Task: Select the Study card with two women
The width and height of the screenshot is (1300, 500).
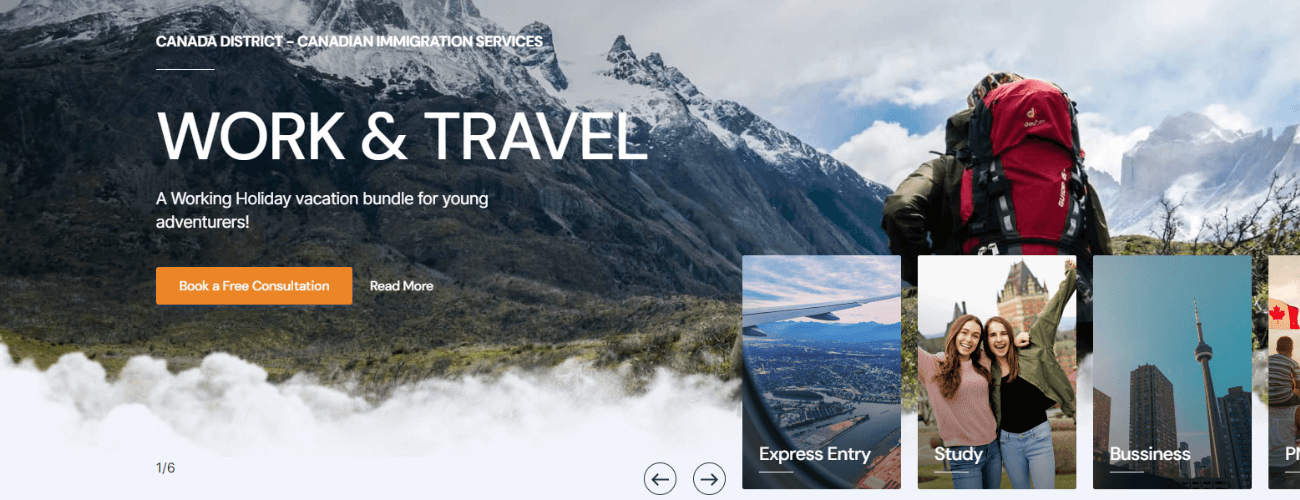Action: (x=997, y=372)
